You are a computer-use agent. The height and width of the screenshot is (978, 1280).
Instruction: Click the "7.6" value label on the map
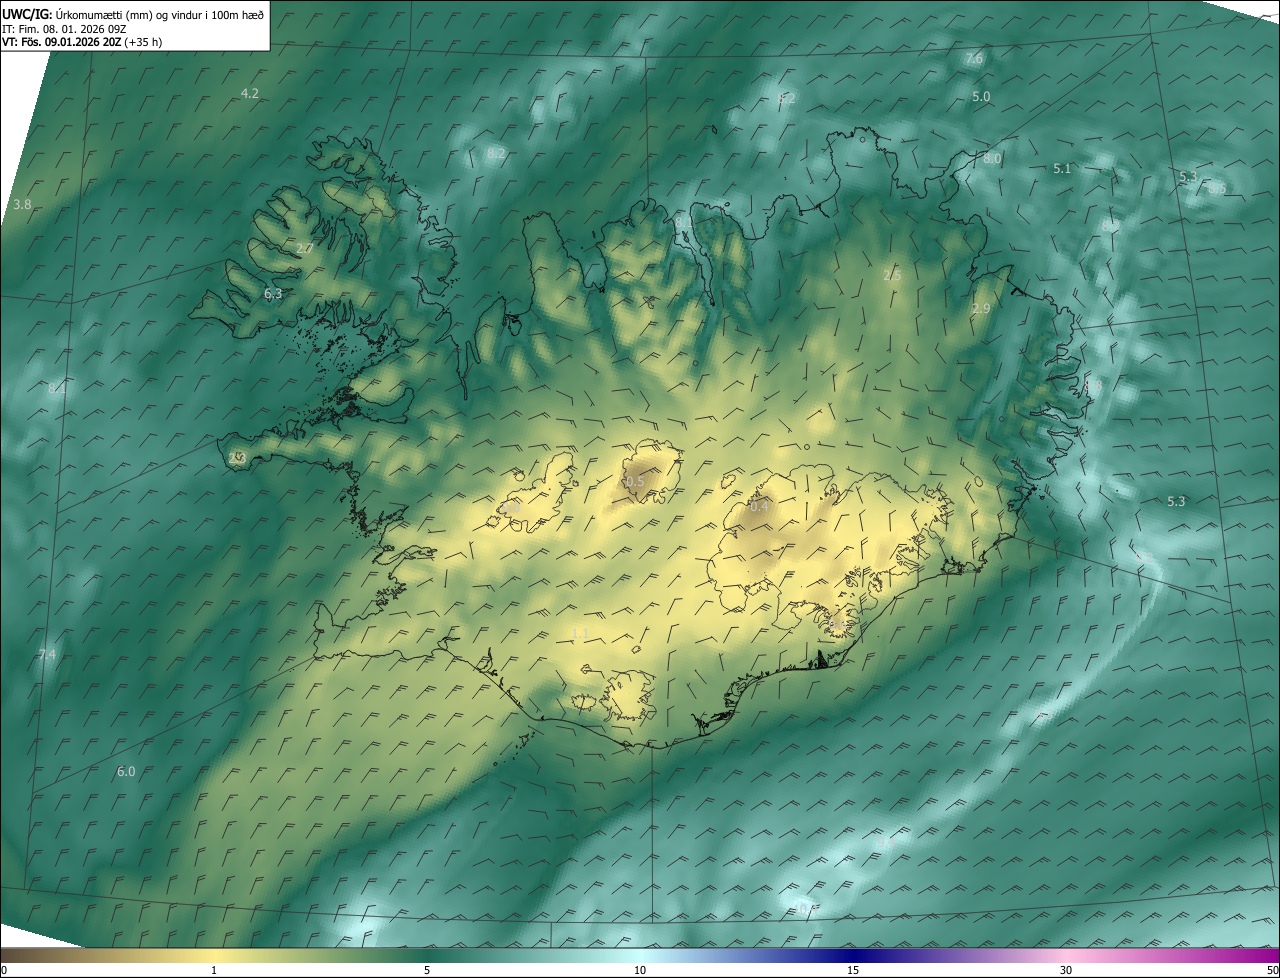(974, 59)
